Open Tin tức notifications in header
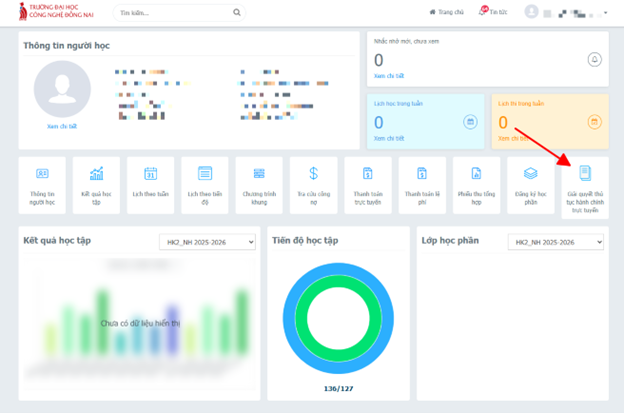Screen dimensions: 624x413 pyautogui.click(x=493, y=12)
